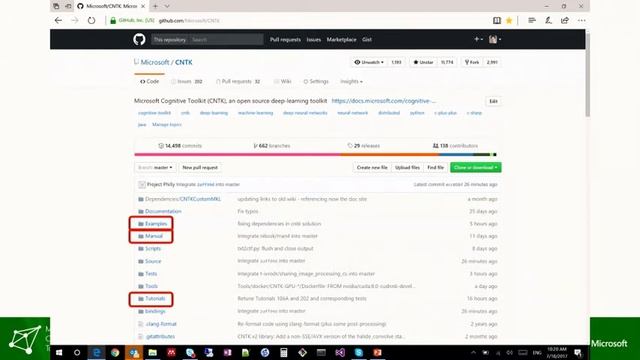
Task: Open the GitHub create-new plus dropdown
Action: pyautogui.click(x=478, y=40)
